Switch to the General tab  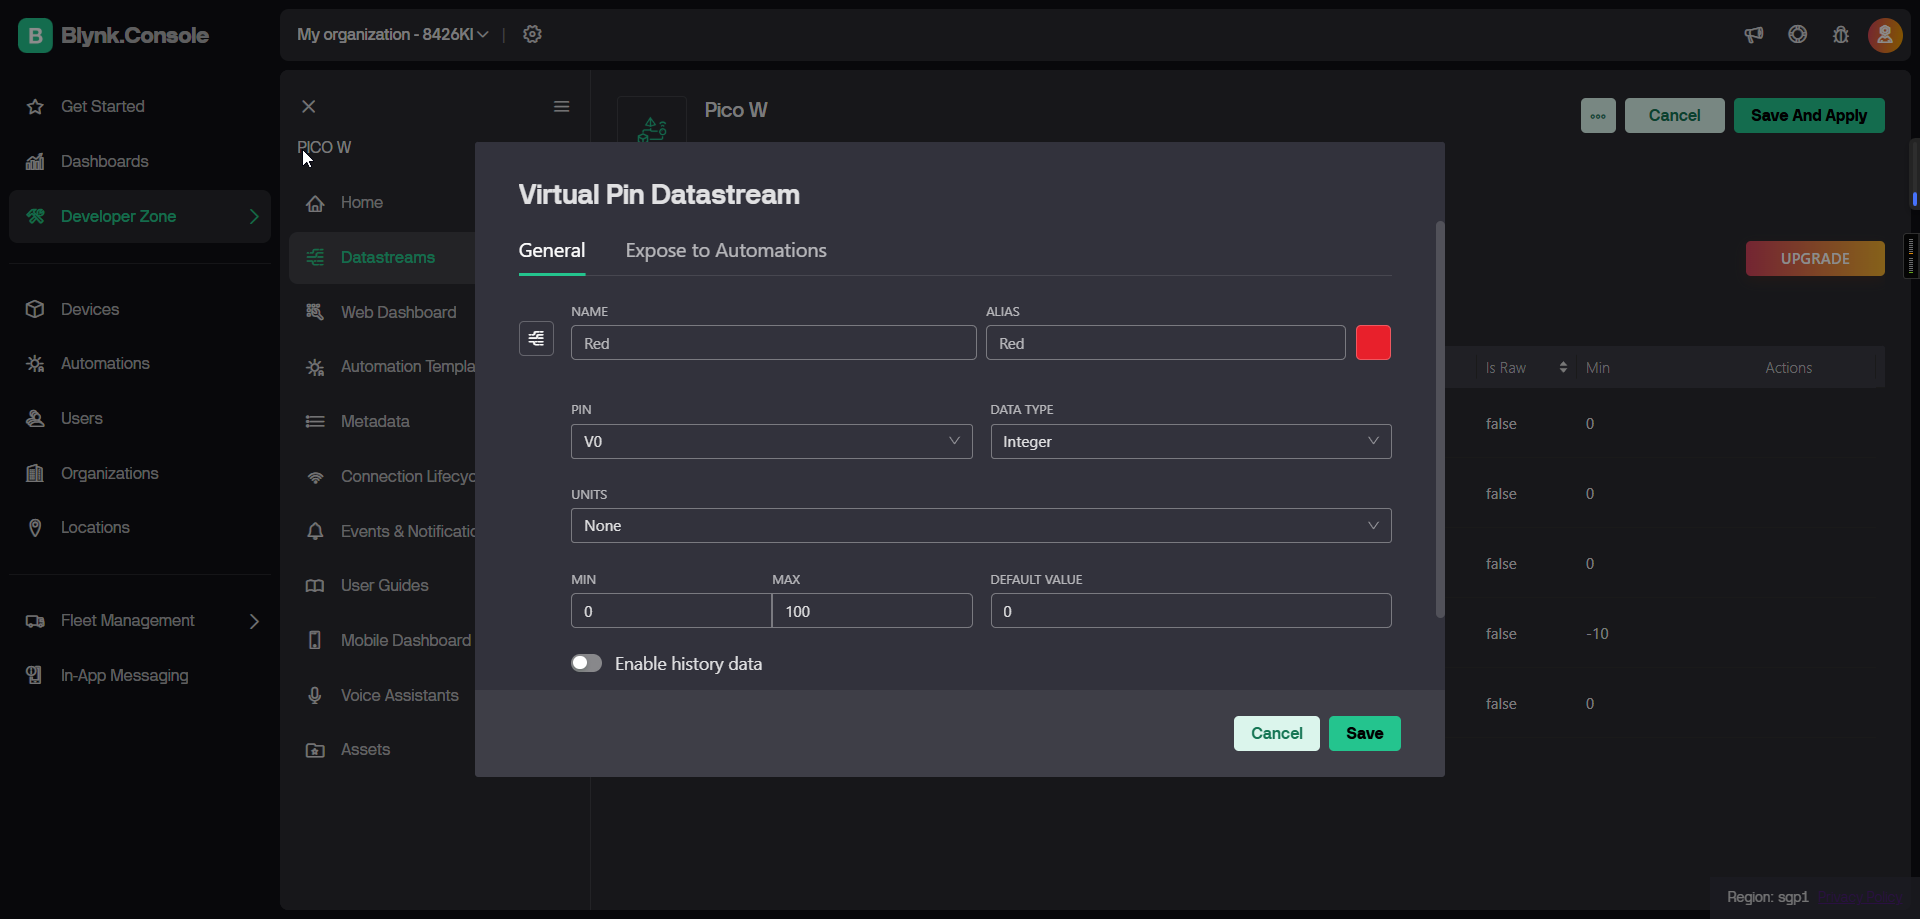click(552, 251)
